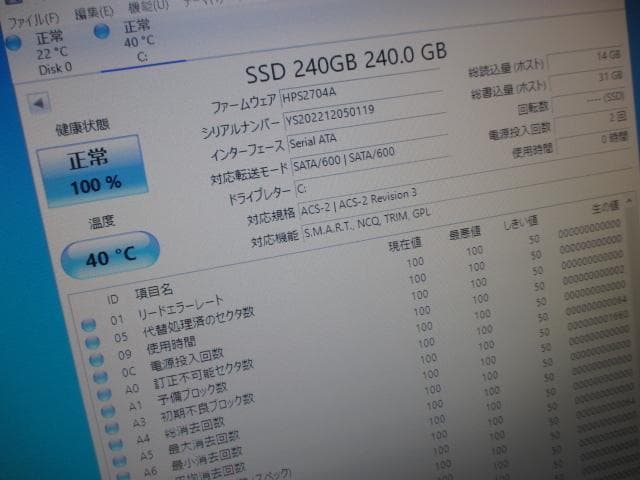Viewport: 640px width, 480px height.
Task: Open the ファイル(F) menu
Action: pyautogui.click(x=33, y=20)
